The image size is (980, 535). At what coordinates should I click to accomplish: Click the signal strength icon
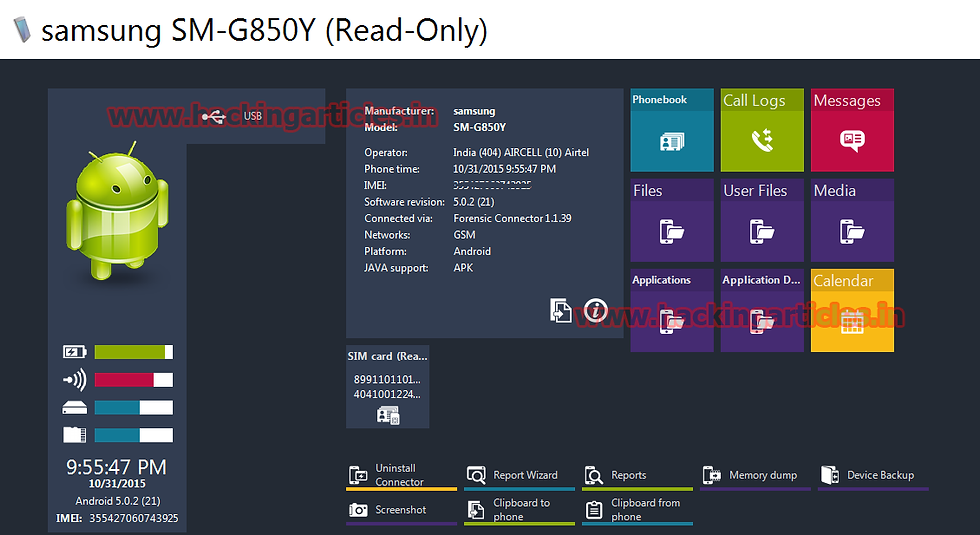74,379
